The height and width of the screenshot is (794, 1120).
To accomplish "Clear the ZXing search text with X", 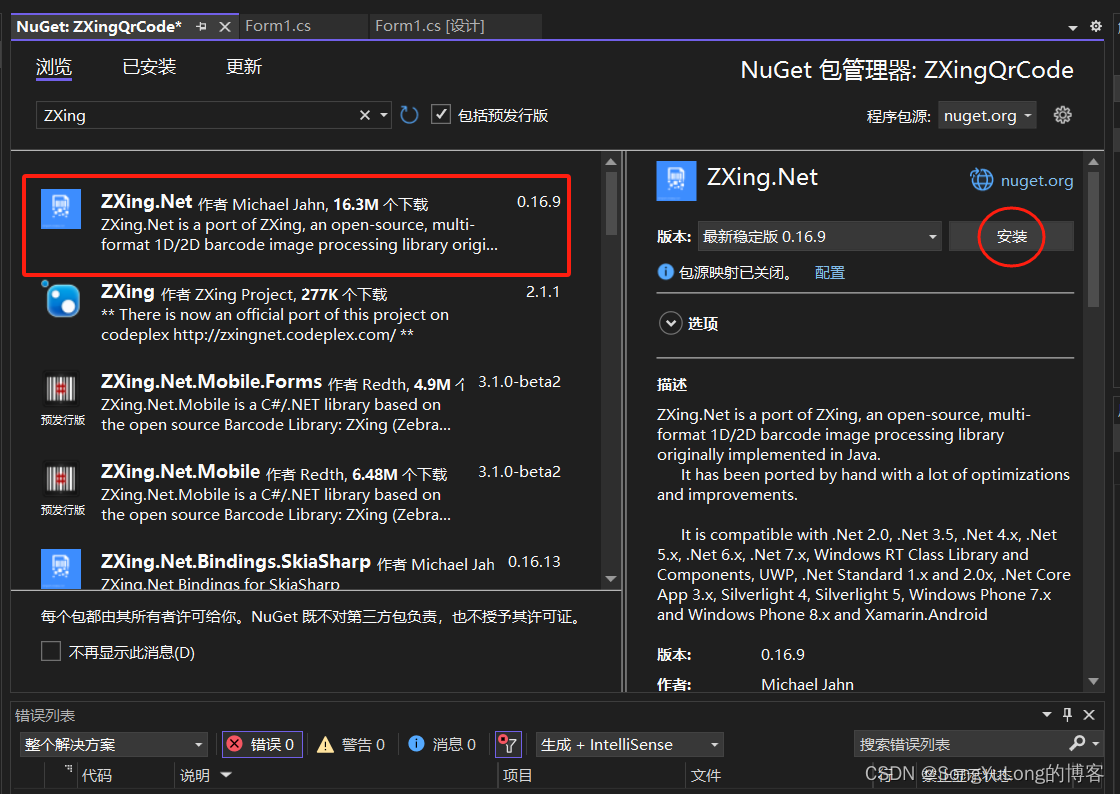I will pos(364,115).
